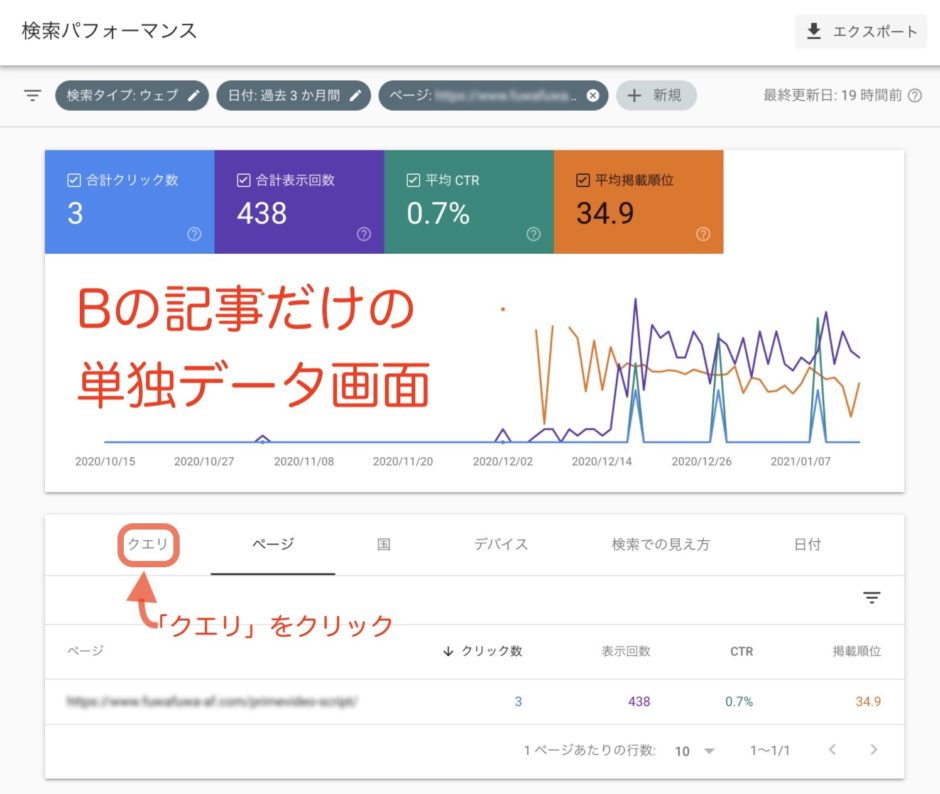The height and width of the screenshot is (794, 940).
Task: Open the help icon on the 平均掲載順位 card
Action: coord(703,234)
